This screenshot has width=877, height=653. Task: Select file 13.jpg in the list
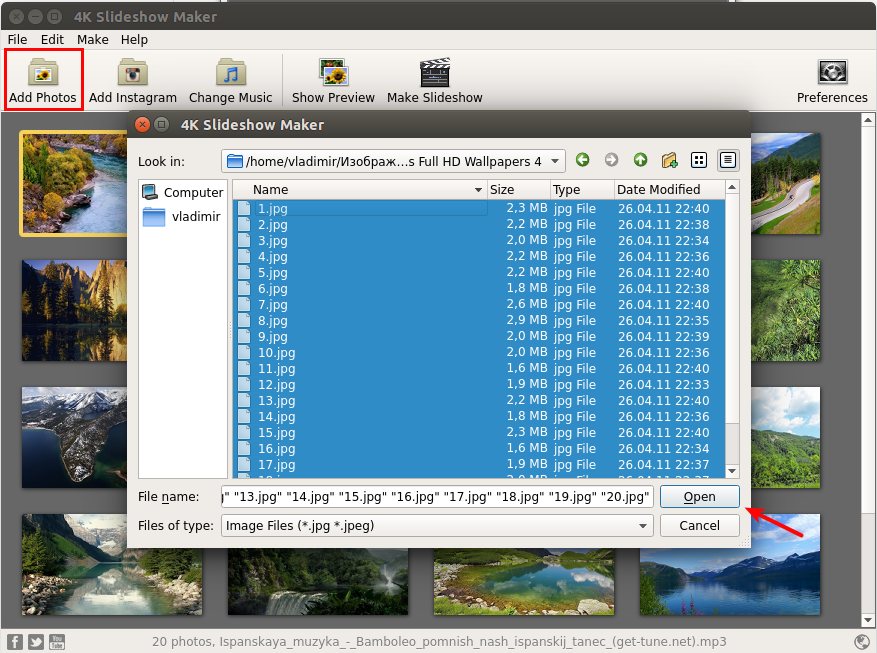(x=479, y=401)
